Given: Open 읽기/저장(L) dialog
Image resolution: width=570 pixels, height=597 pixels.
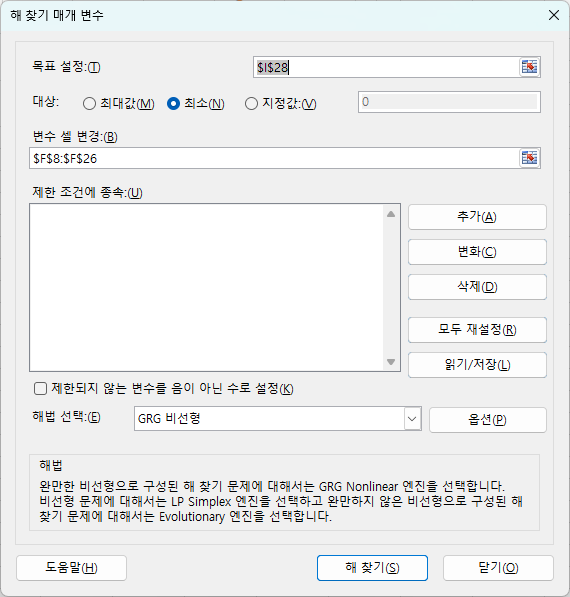Looking at the screenshot, I should coord(477,365).
